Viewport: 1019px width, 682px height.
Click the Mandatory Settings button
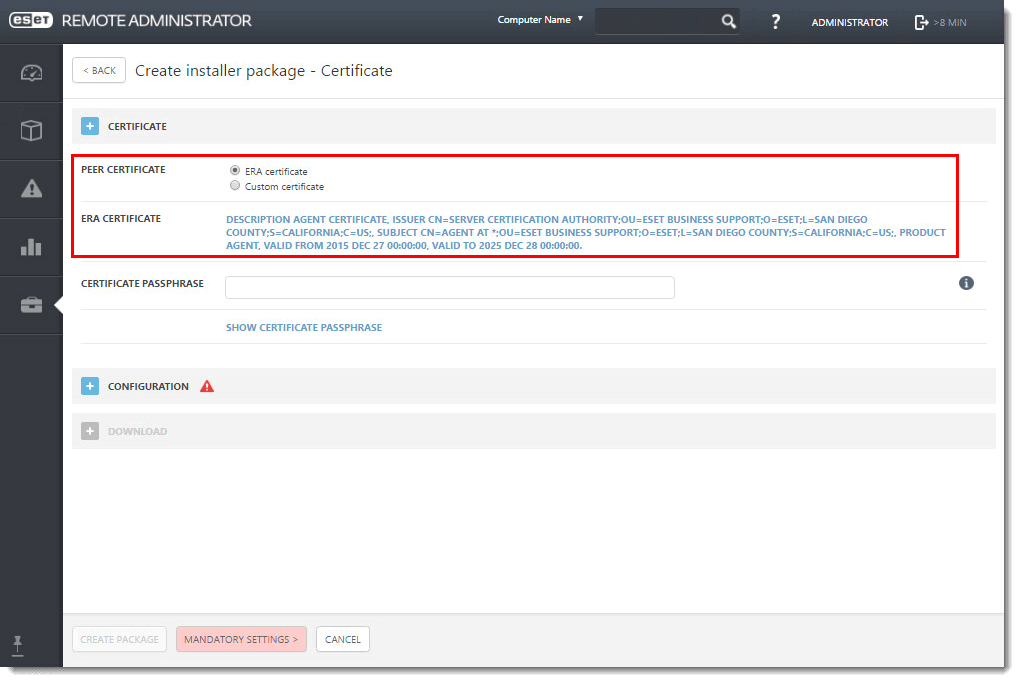[241, 639]
